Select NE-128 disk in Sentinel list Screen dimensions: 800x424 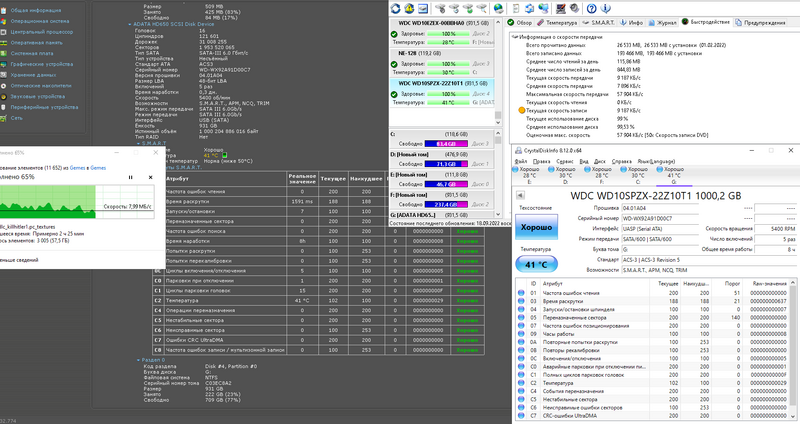442,62
